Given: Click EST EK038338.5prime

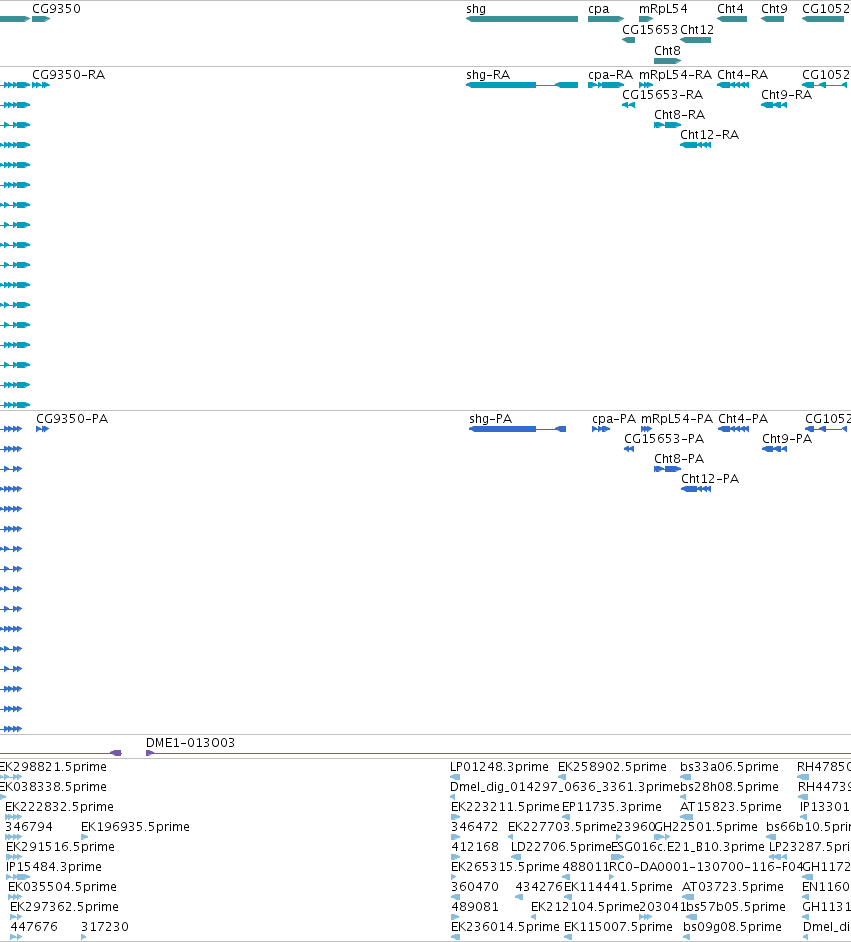Looking at the screenshot, I should 52,787.
